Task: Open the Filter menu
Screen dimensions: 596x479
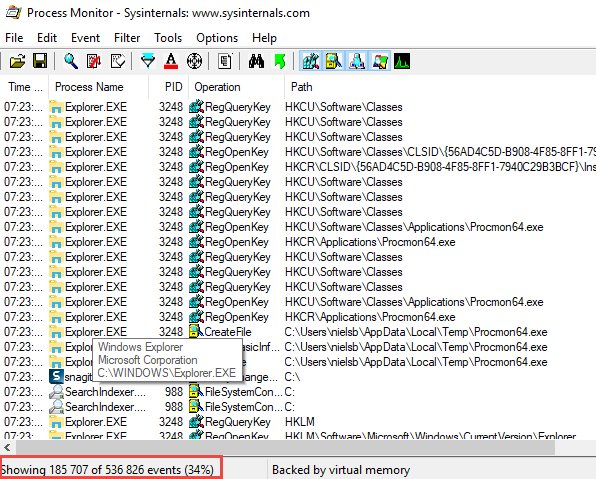Action: point(127,38)
